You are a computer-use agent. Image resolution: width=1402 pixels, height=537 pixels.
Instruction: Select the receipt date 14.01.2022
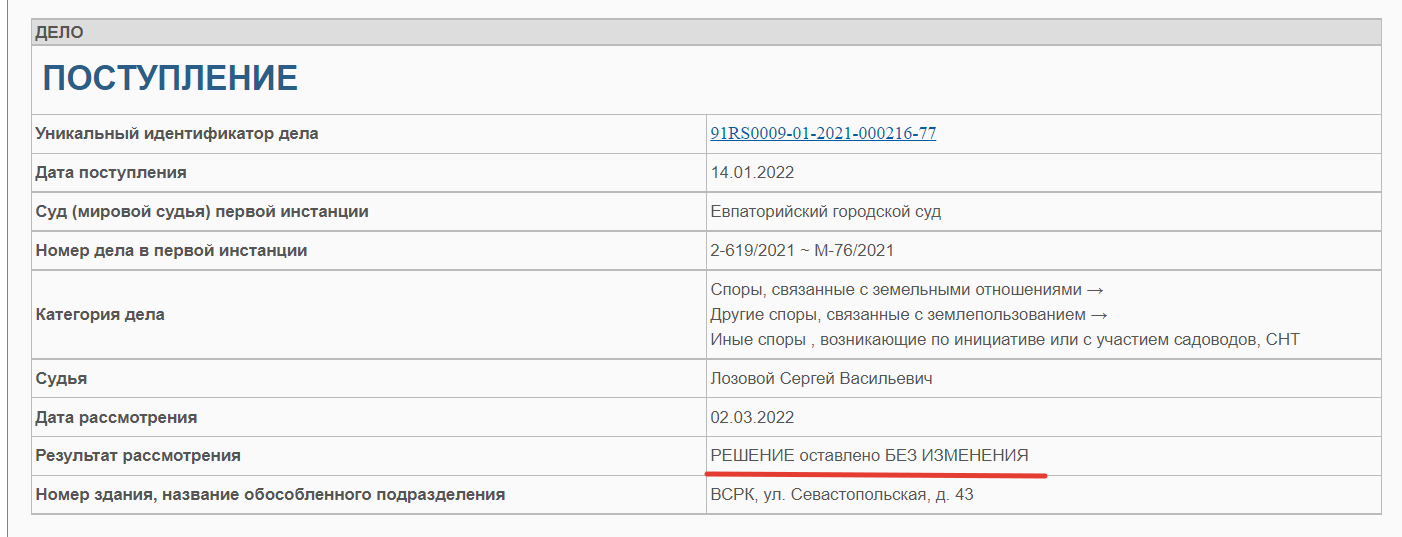coord(752,172)
